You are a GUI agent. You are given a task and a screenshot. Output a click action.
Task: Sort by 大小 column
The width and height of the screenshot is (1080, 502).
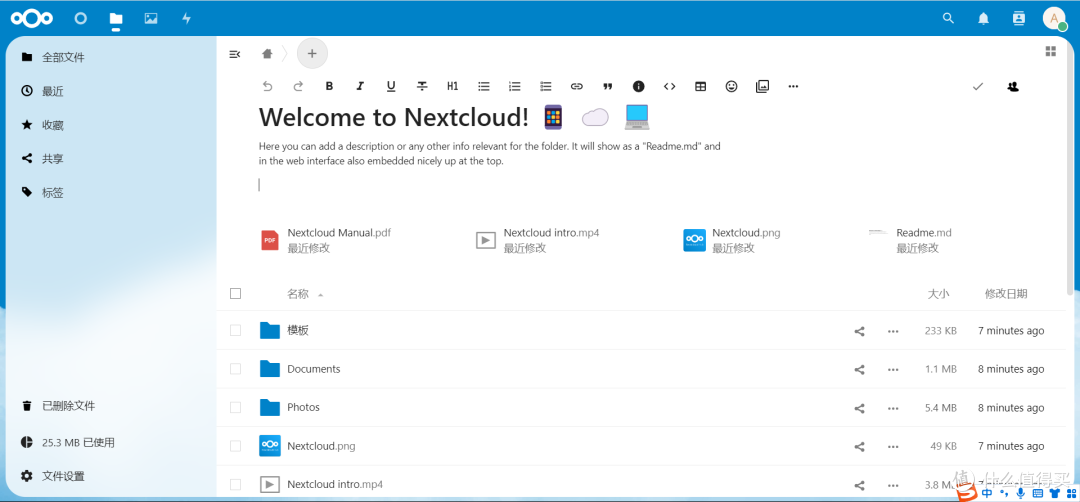(938, 294)
